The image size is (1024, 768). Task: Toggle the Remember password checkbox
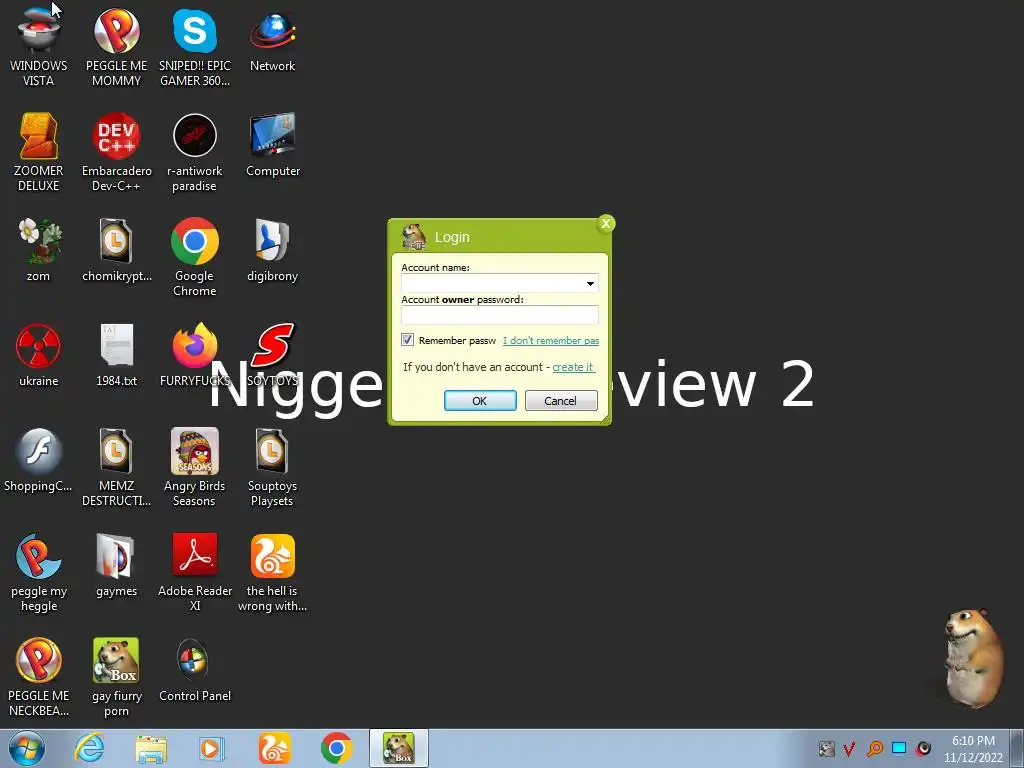tap(408, 340)
